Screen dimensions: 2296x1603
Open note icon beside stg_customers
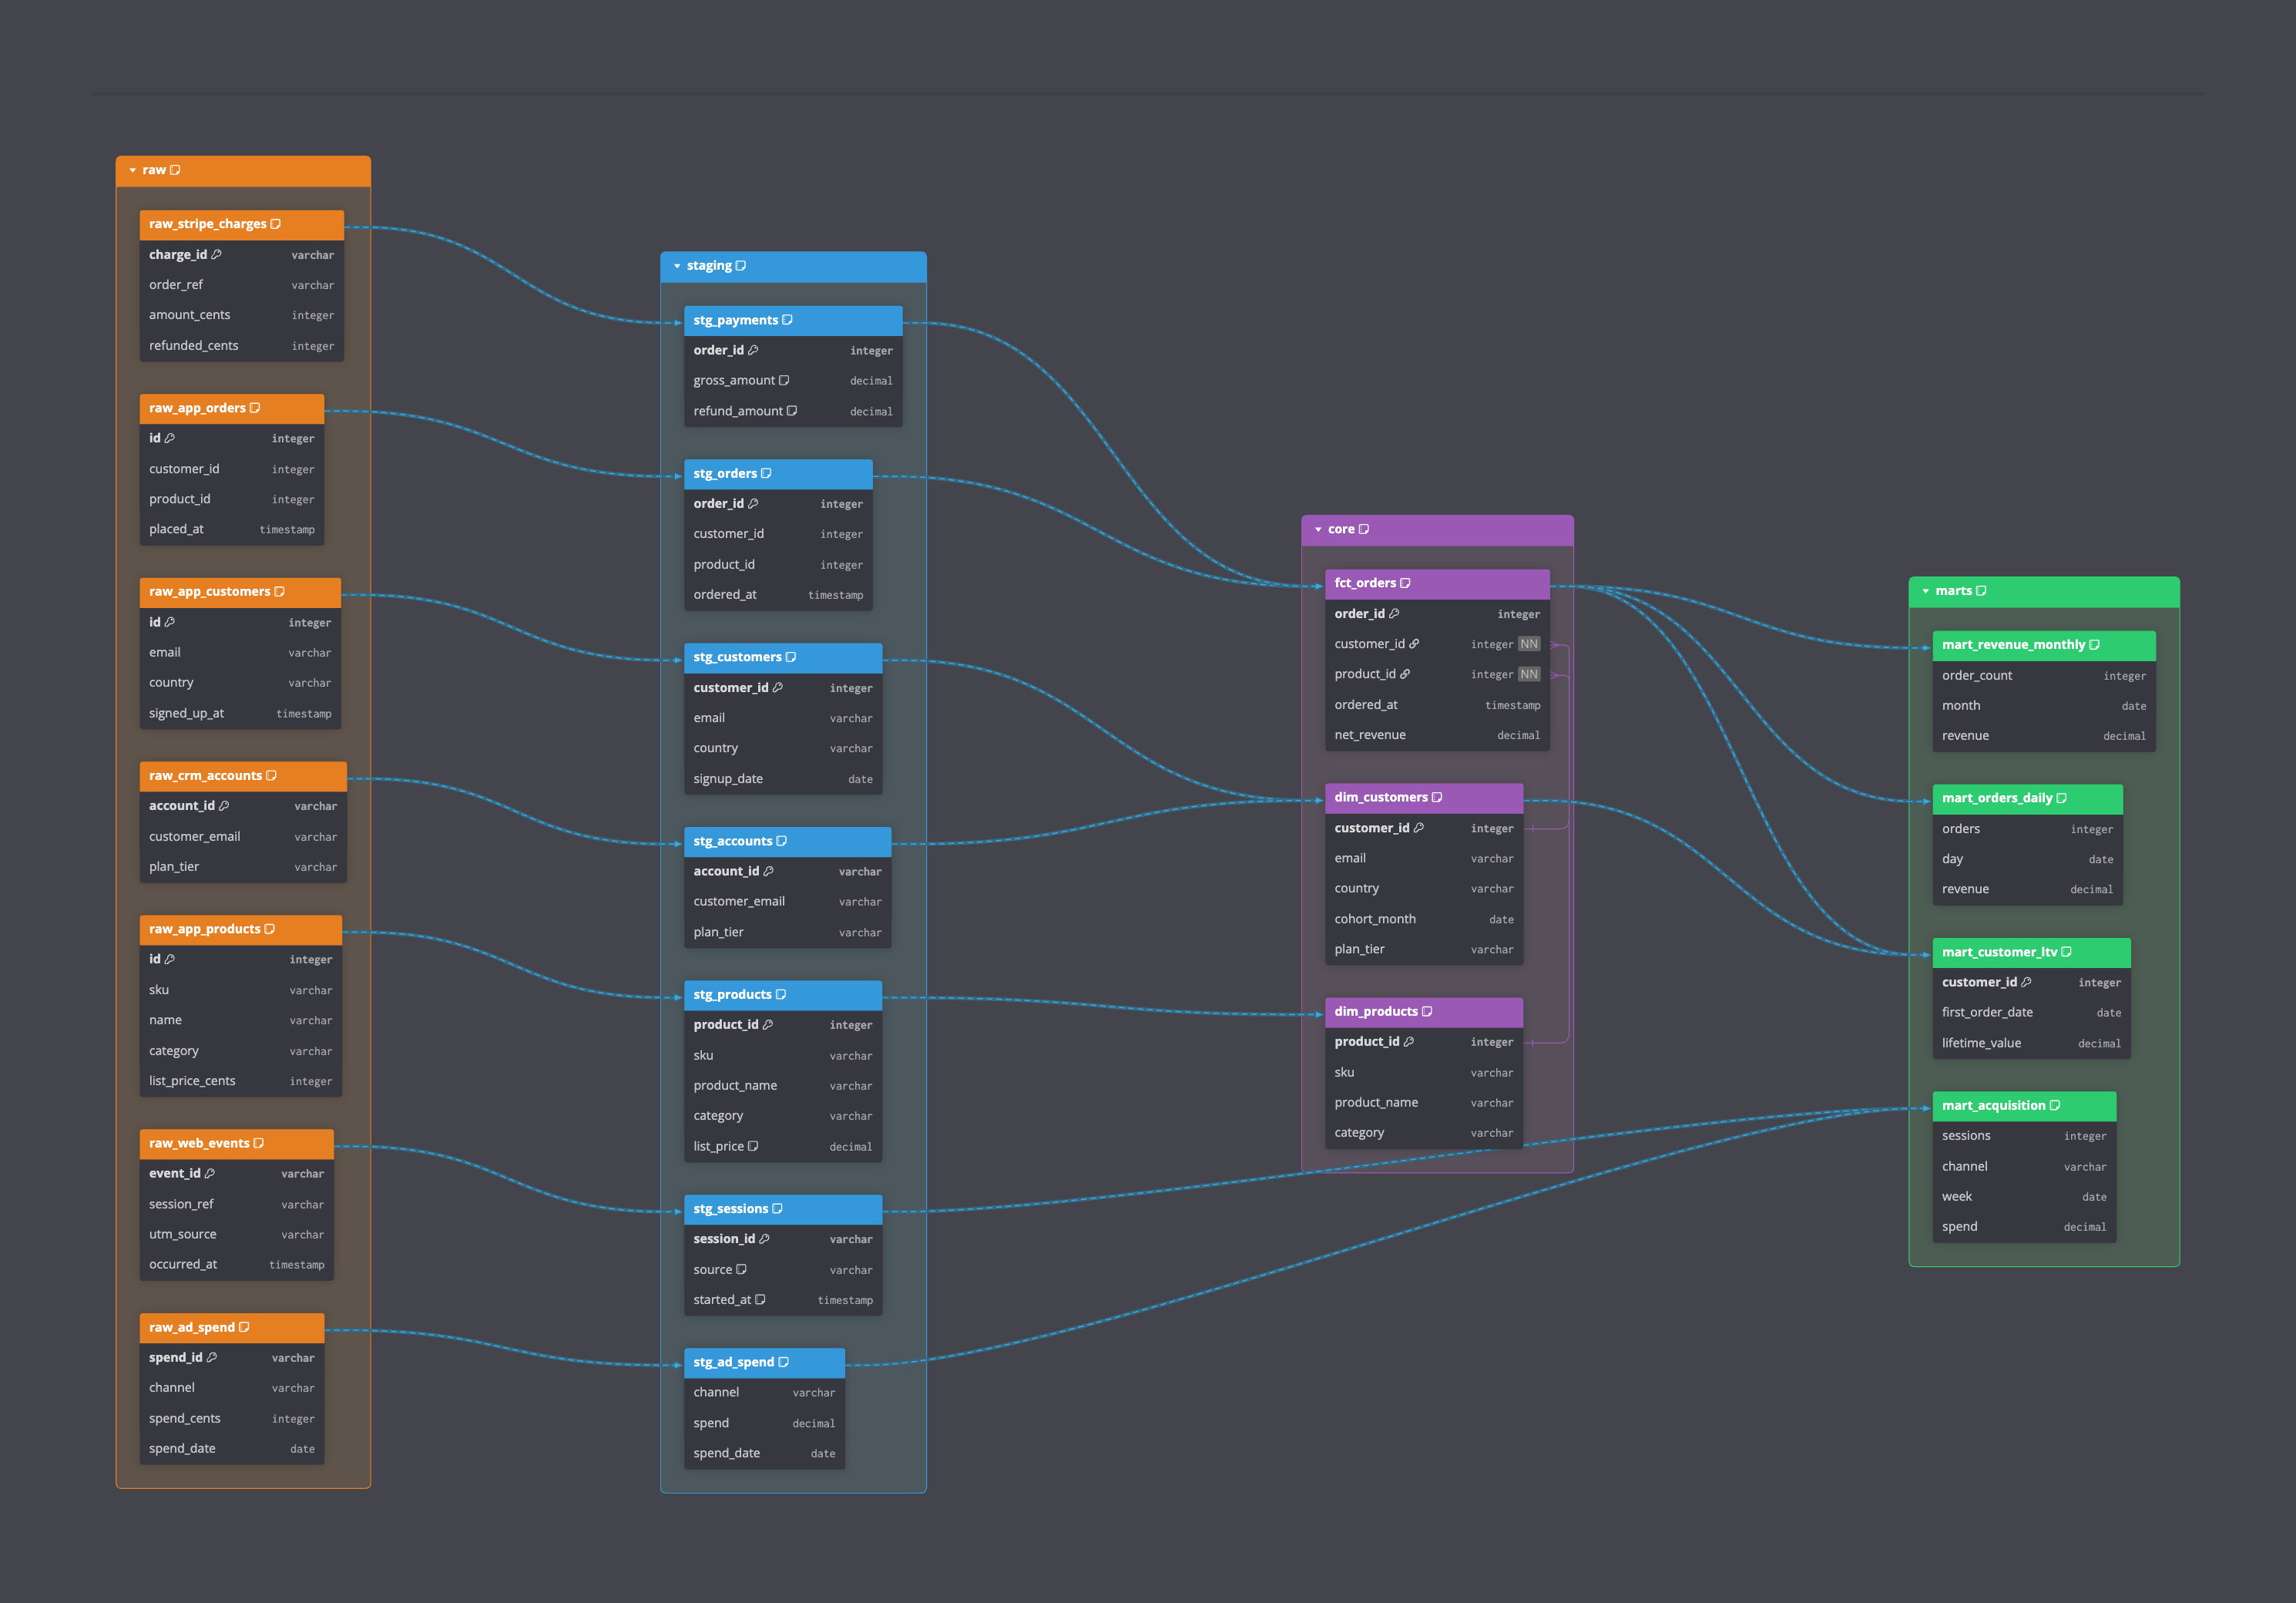pyautogui.click(x=791, y=657)
